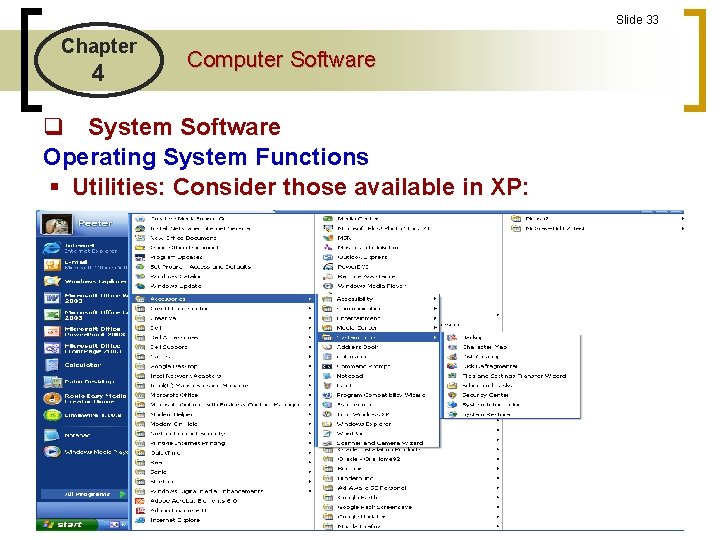
Task: Click the green start button
Action: point(67,524)
